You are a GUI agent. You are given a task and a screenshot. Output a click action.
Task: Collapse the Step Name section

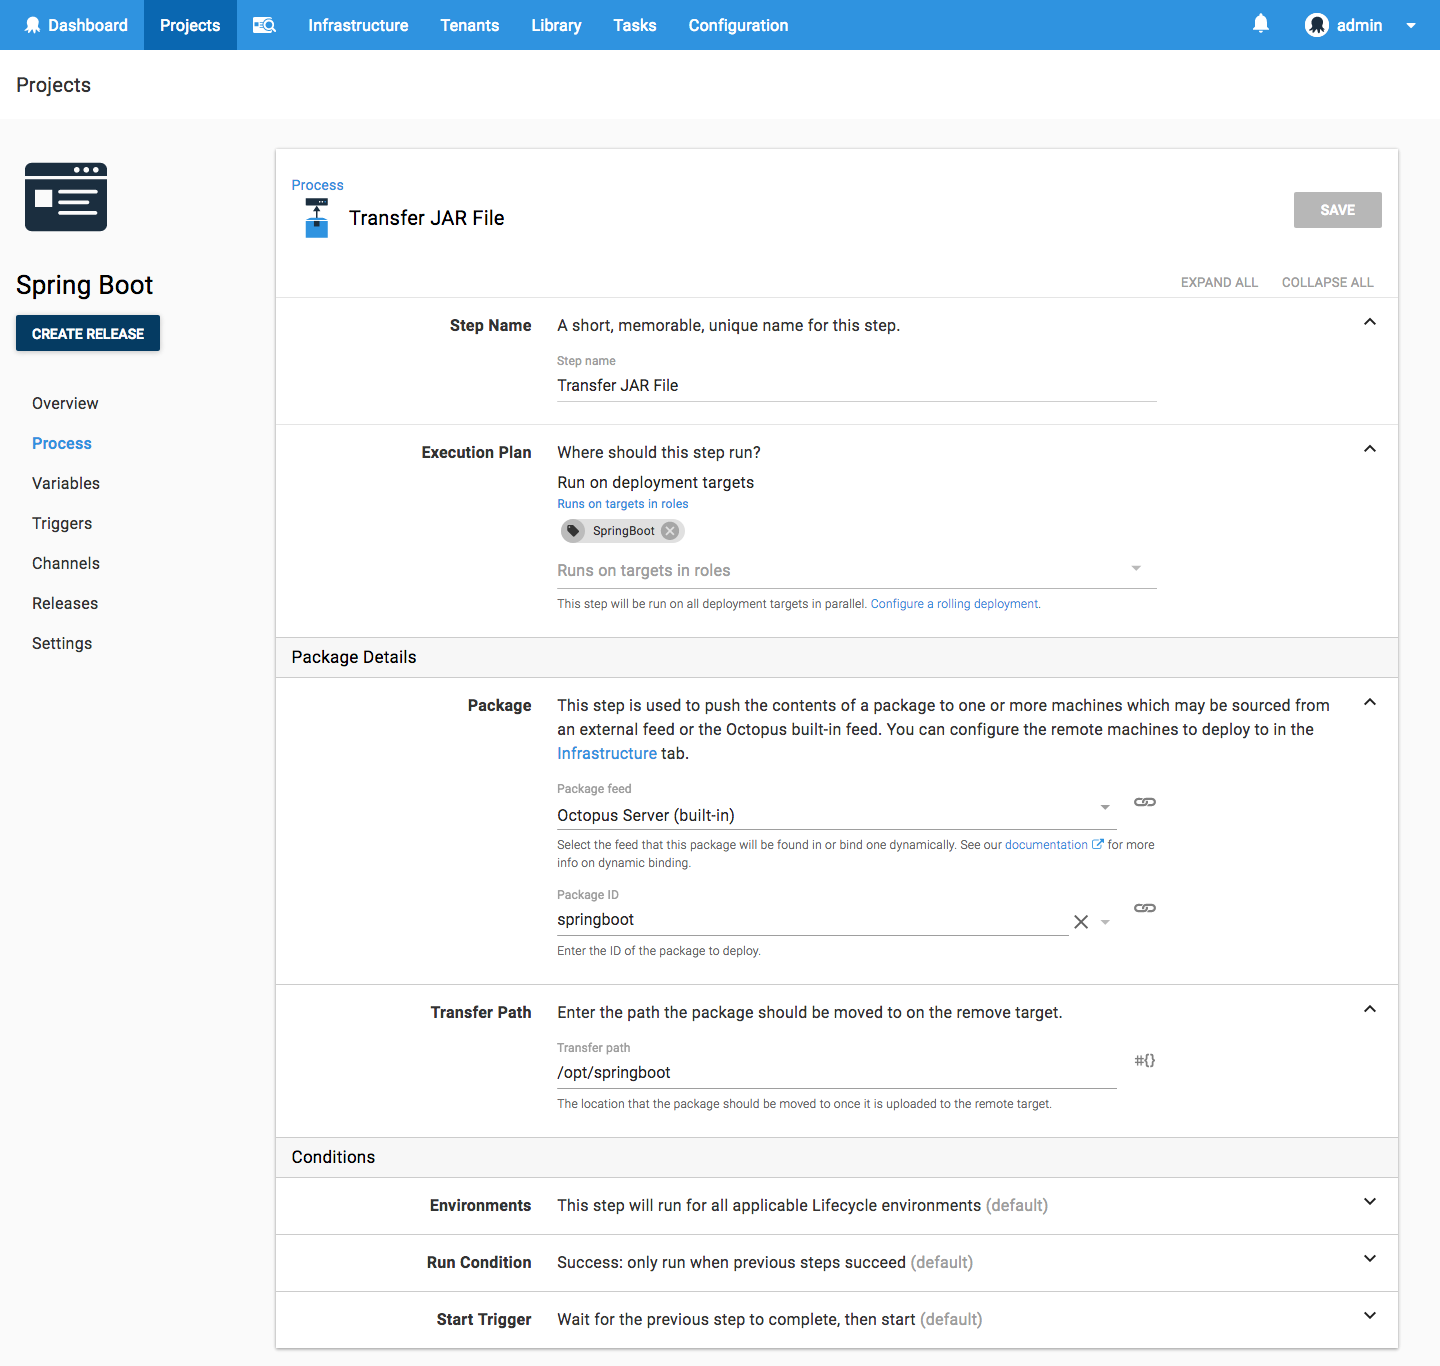tap(1369, 322)
